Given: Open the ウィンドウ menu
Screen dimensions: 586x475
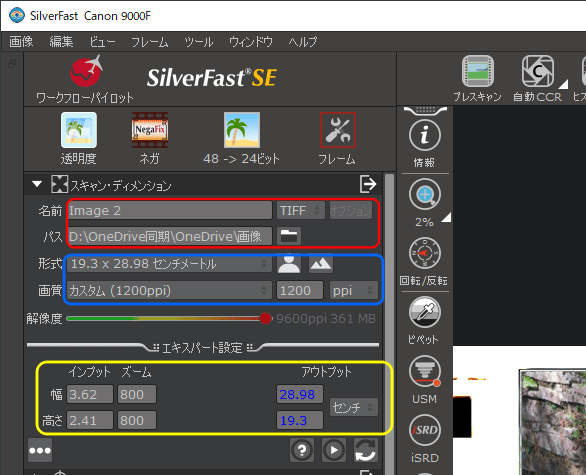Looking at the screenshot, I should [x=251, y=41].
